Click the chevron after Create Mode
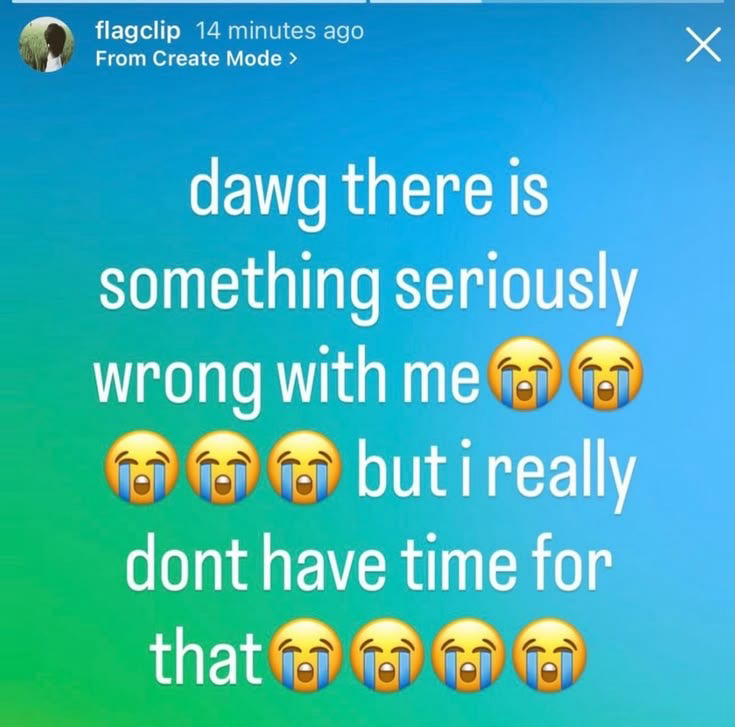 pos(293,59)
